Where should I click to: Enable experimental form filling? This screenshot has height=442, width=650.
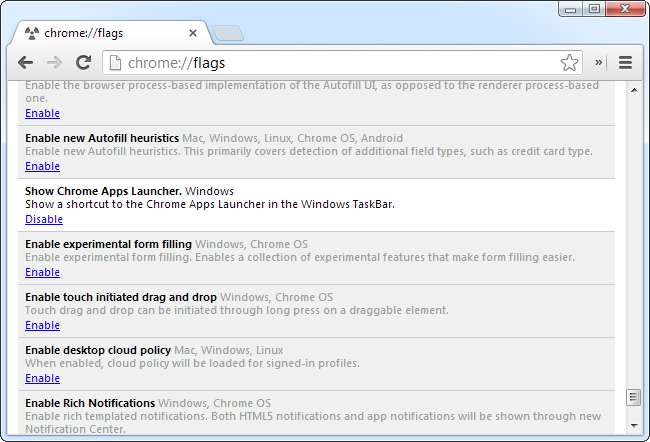pyautogui.click(x=42, y=272)
